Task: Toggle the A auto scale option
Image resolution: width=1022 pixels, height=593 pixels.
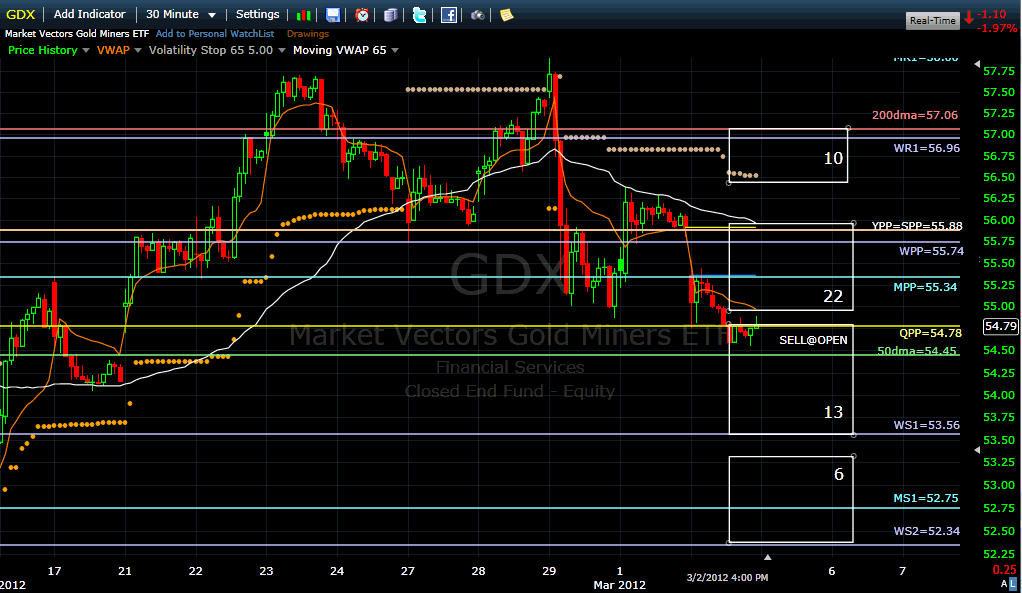Action: [1004, 583]
